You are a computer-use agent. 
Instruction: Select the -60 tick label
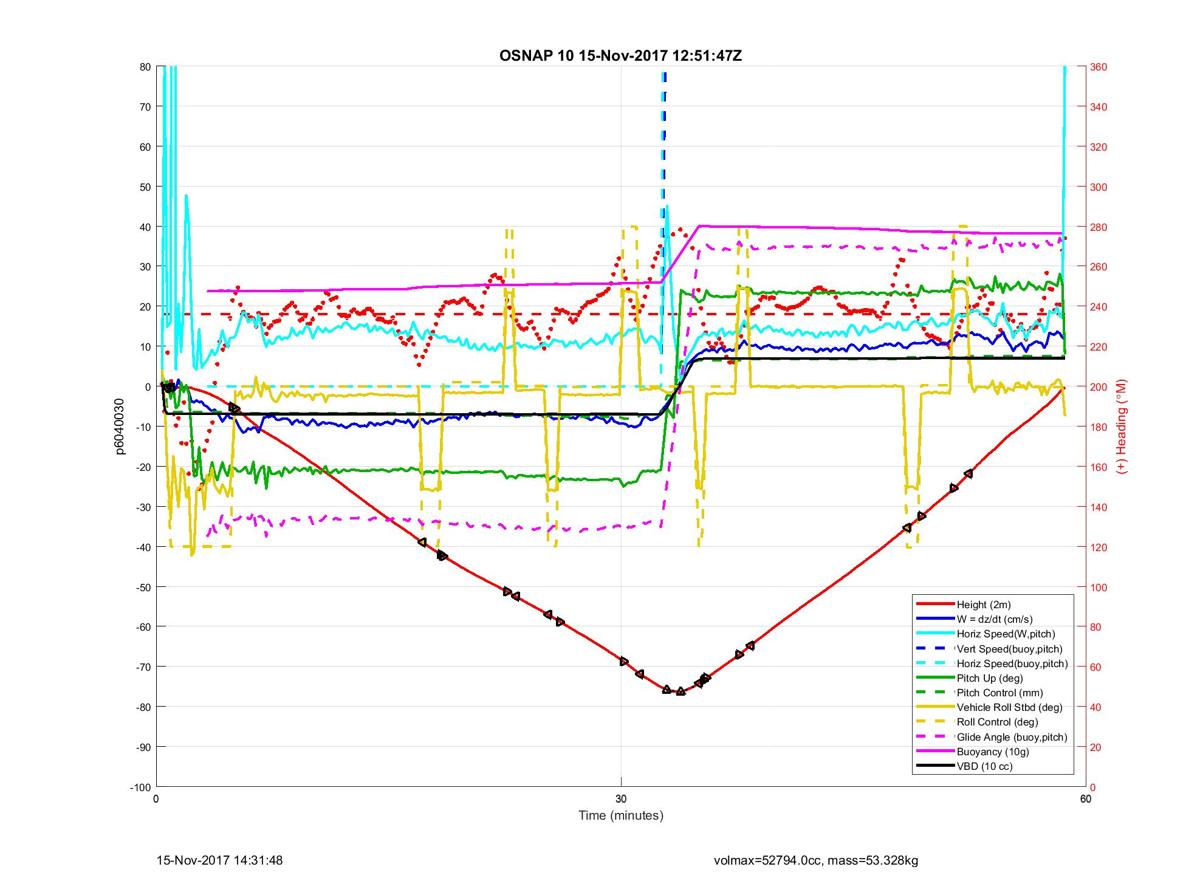click(x=142, y=627)
